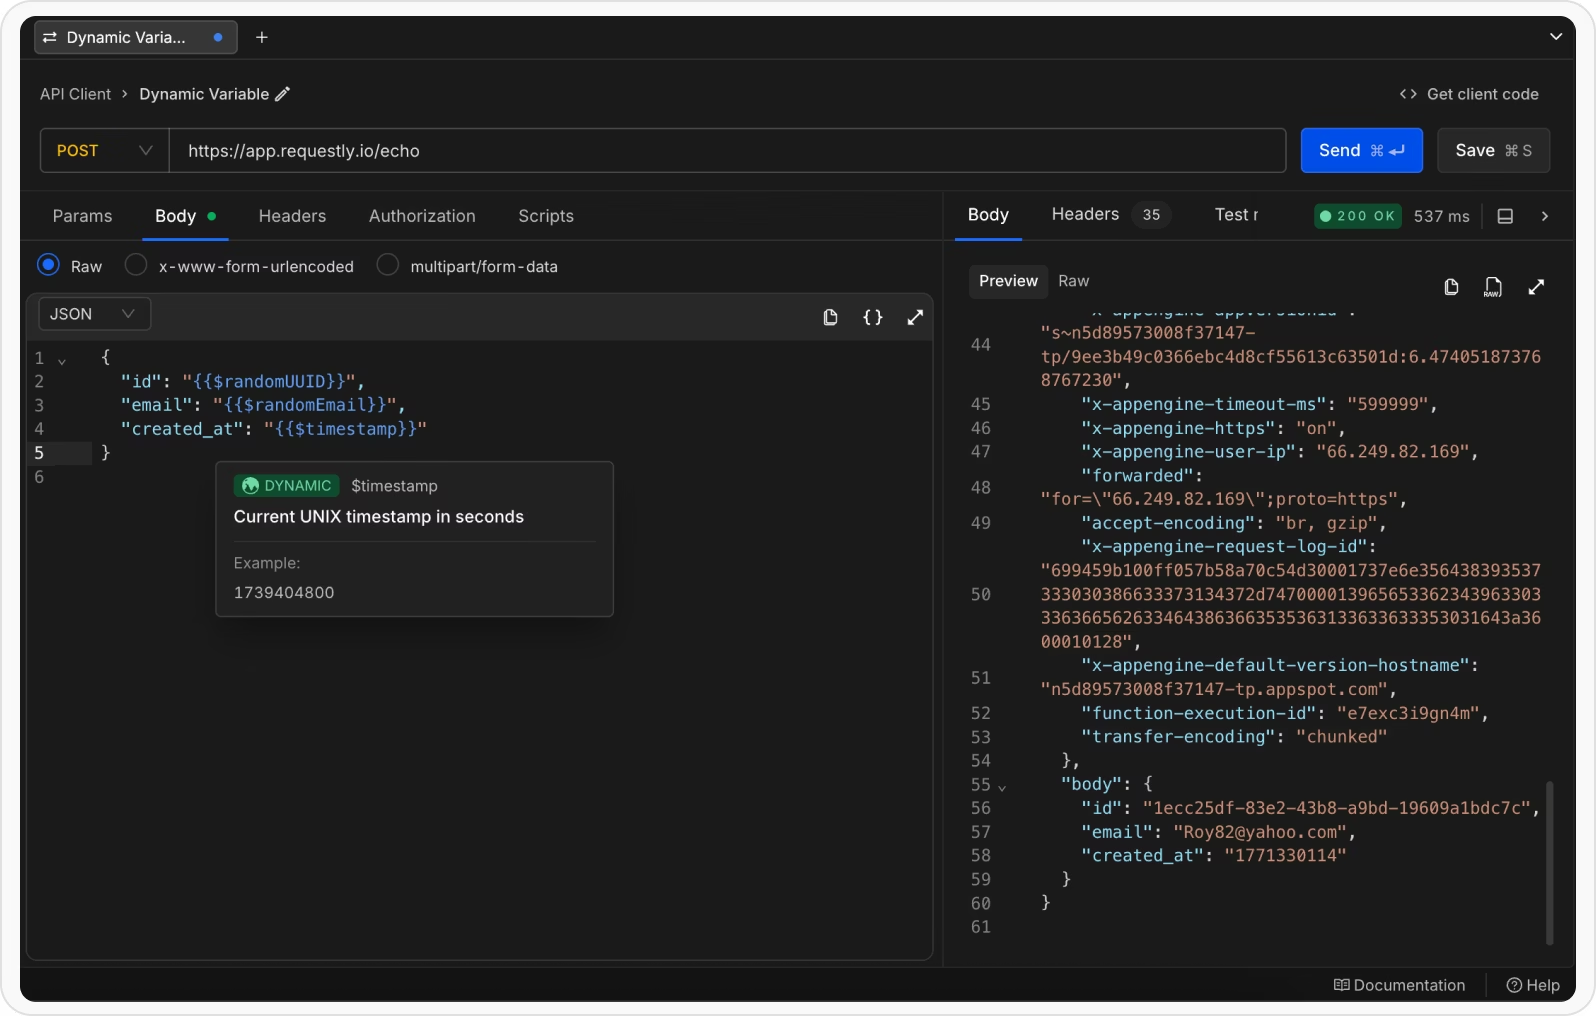This screenshot has height=1016, width=1596.
Task: Expand the response panel to fullscreen
Action: [1536, 287]
